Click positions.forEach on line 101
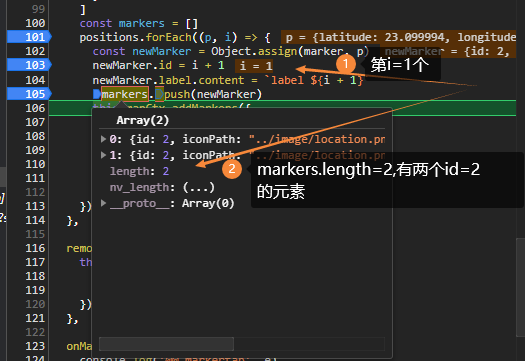 coord(135,37)
